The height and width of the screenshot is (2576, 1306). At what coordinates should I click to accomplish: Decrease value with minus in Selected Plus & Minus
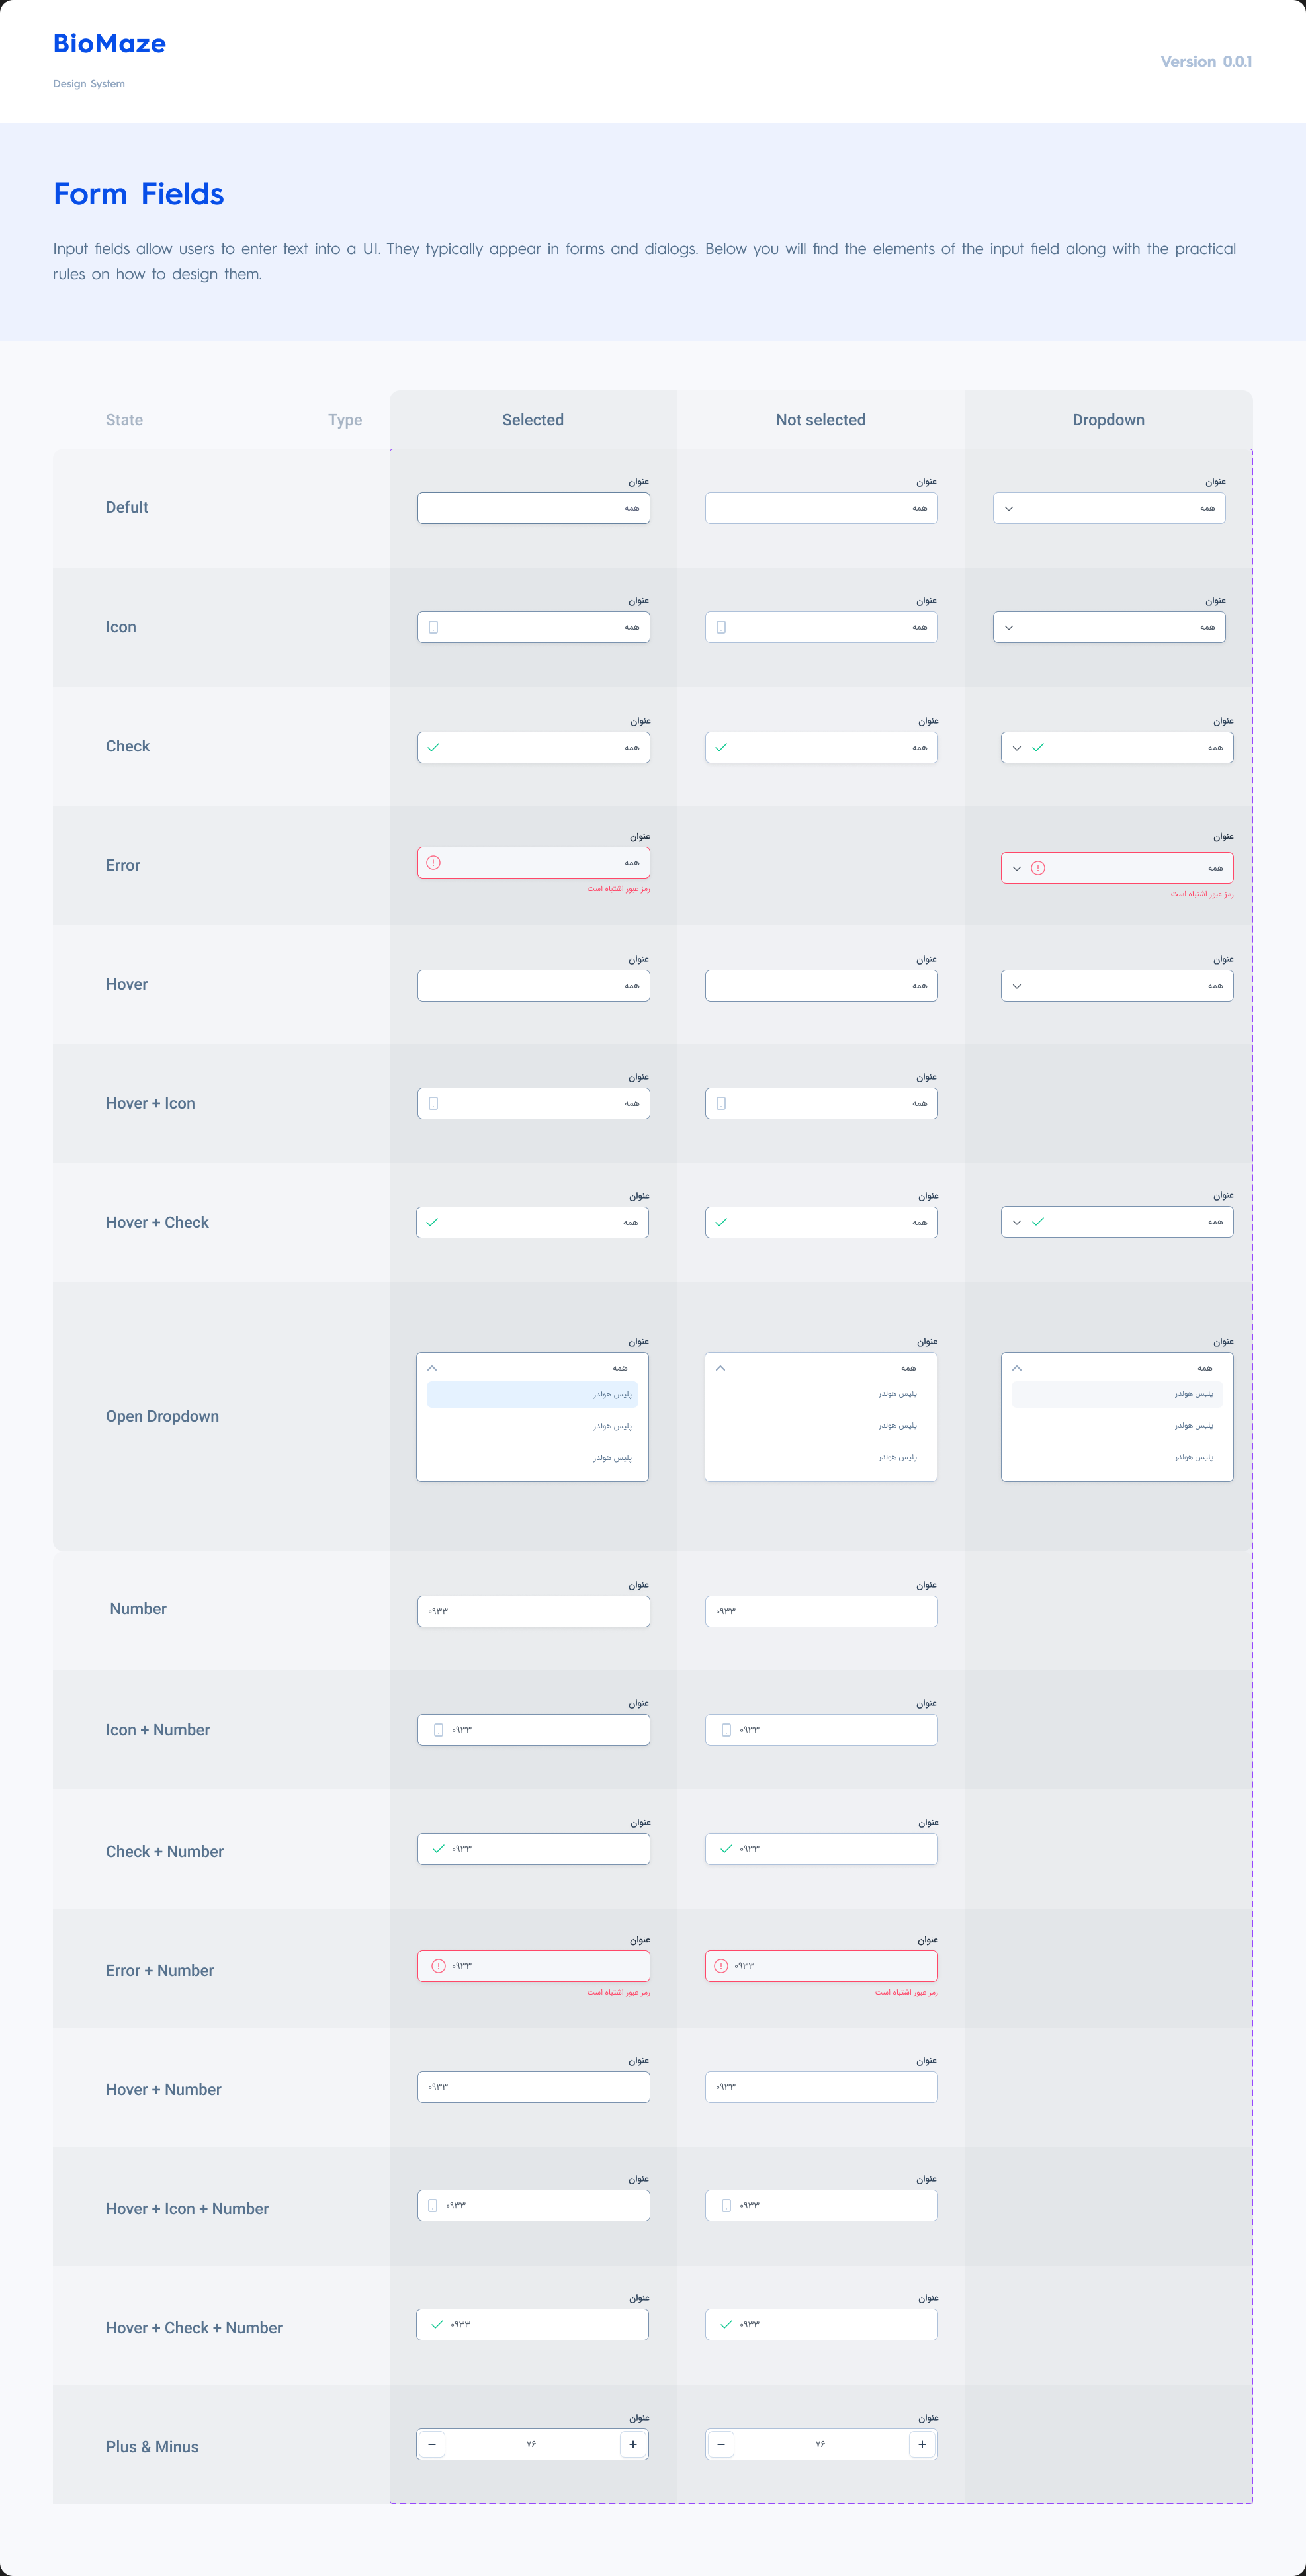pyautogui.click(x=432, y=2444)
